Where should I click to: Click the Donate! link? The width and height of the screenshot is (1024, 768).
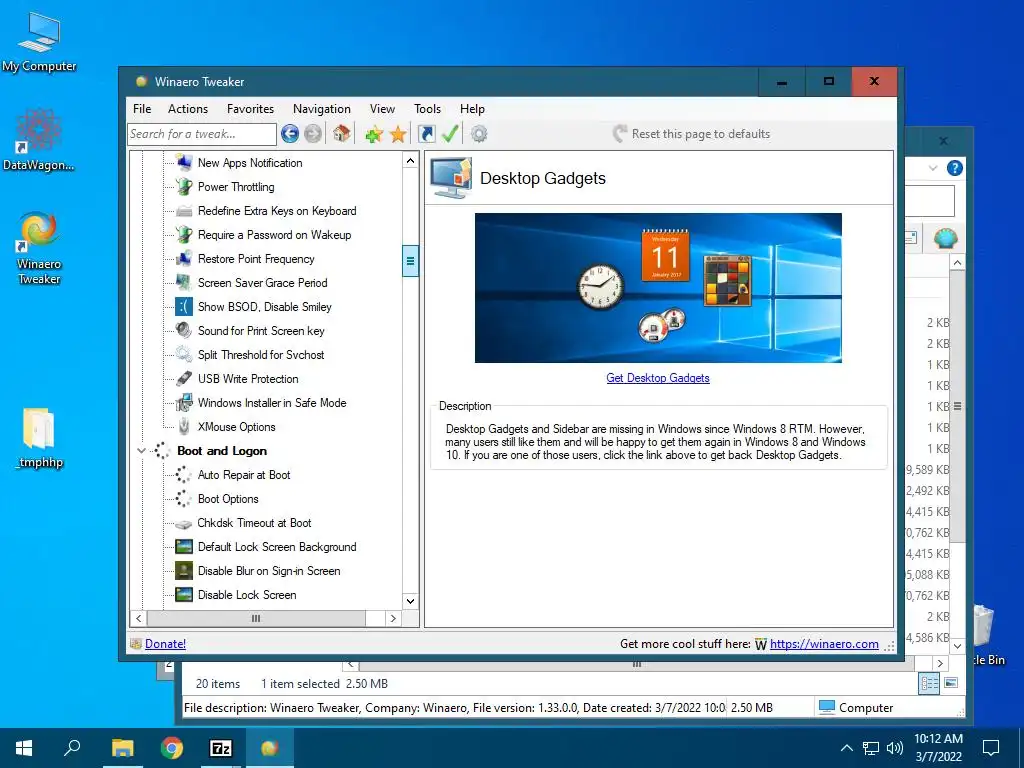[x=165, y=644]
